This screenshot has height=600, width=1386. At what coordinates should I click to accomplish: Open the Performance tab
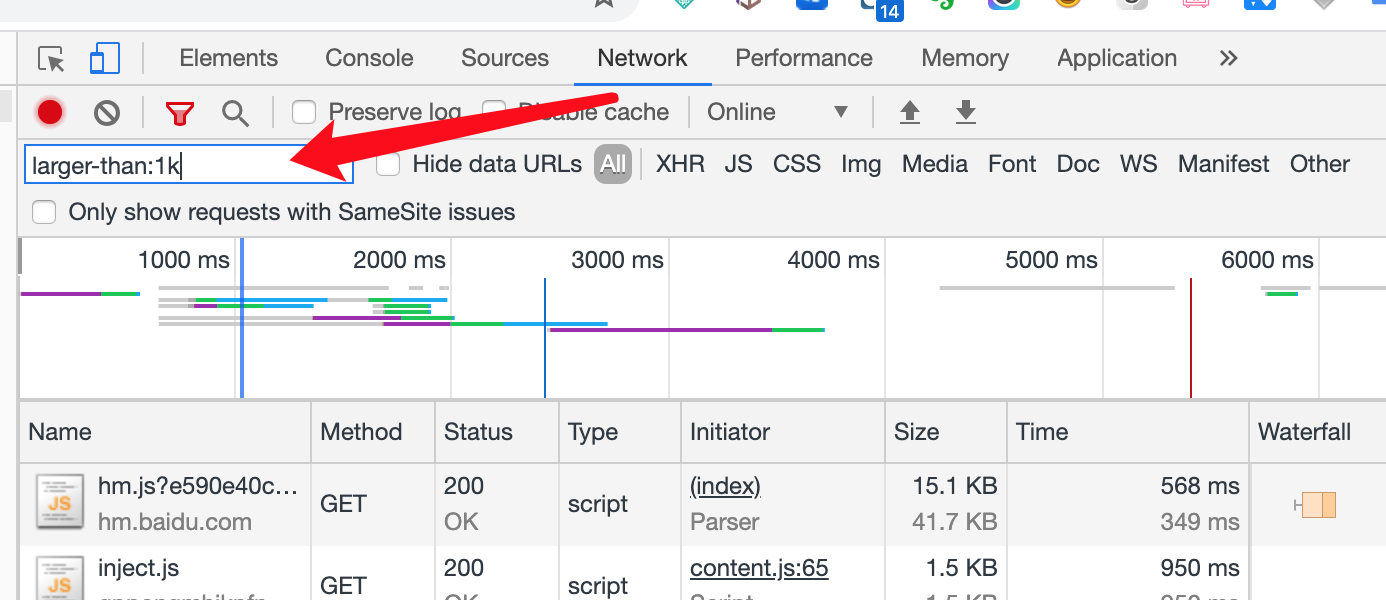[804, 58]
